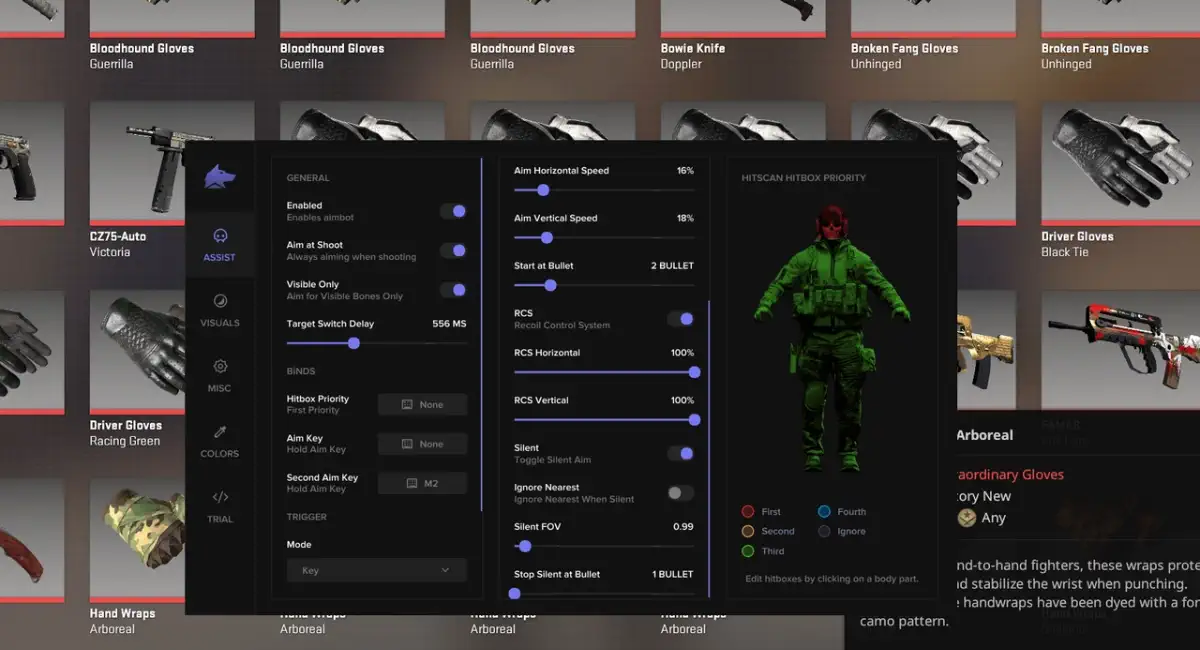Enable Ignore Nearest switch
Viewport: 1200px width, 650px height.
(x=680, y=493)
